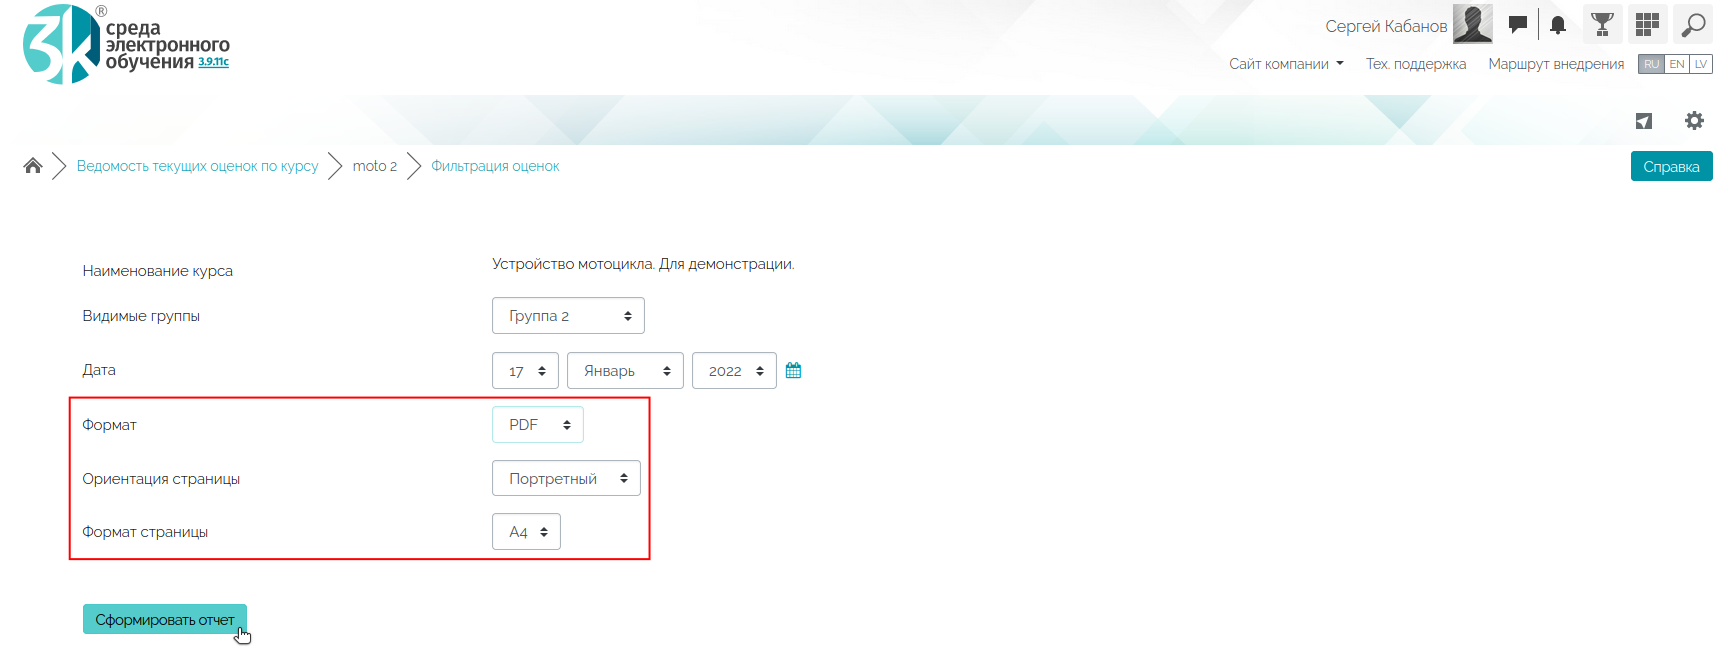The height and width of the screenshot is (660, 1736).
Task: Open the trophy achievements icon
Action: coord(1602,24)
